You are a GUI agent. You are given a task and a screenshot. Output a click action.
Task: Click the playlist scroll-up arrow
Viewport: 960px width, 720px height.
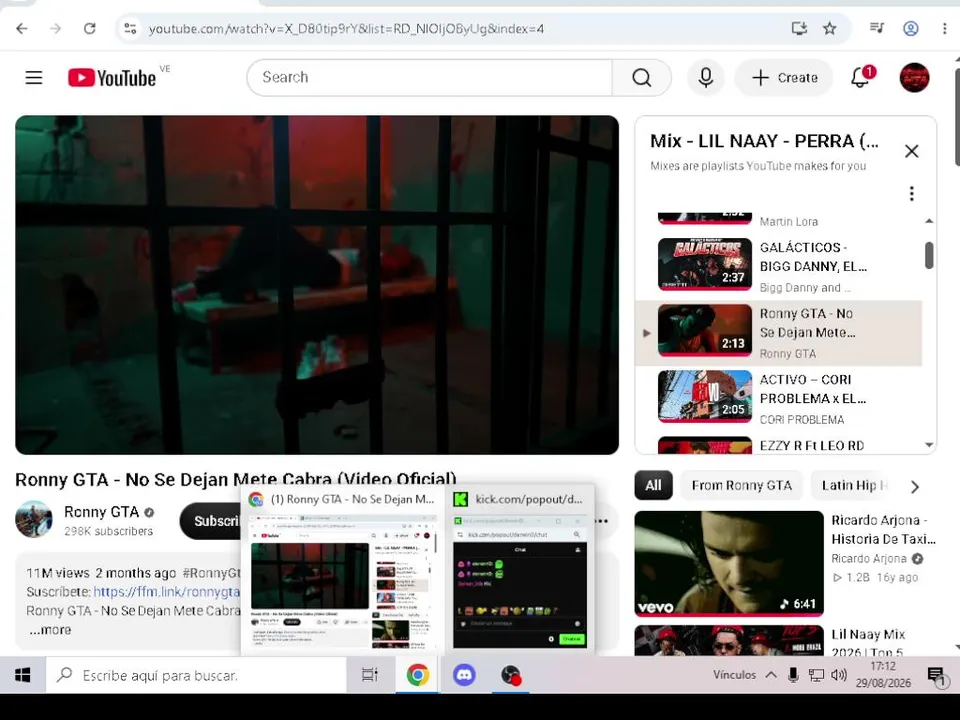929,221
